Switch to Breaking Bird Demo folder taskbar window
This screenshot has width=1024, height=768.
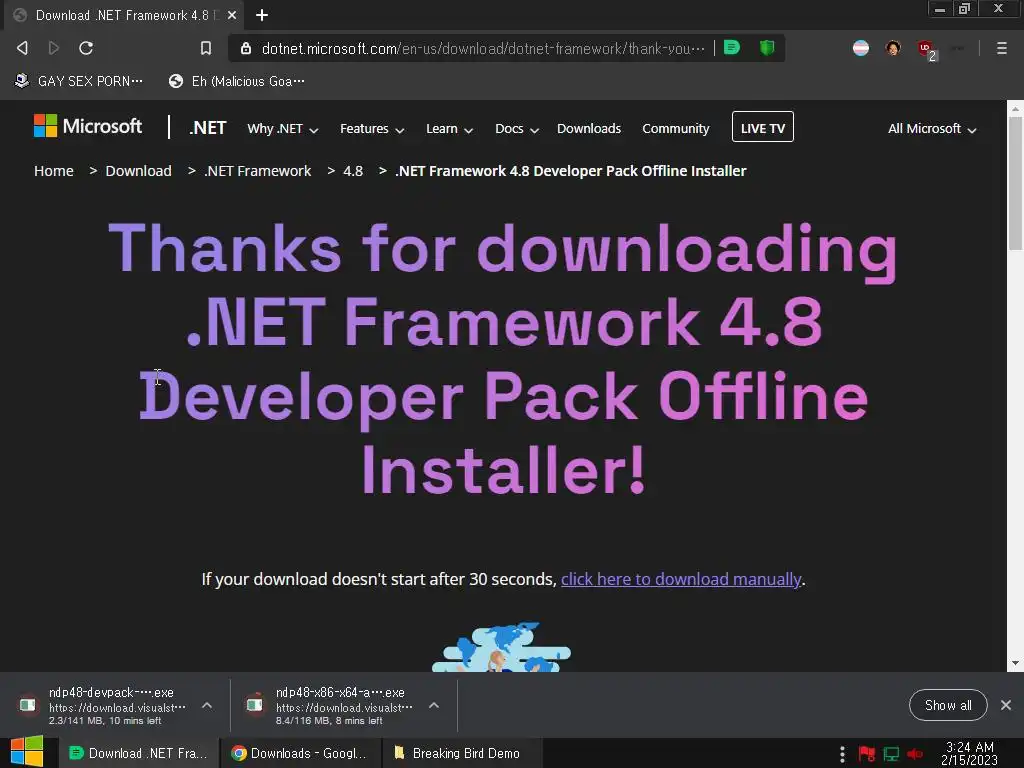coord(461,753)
